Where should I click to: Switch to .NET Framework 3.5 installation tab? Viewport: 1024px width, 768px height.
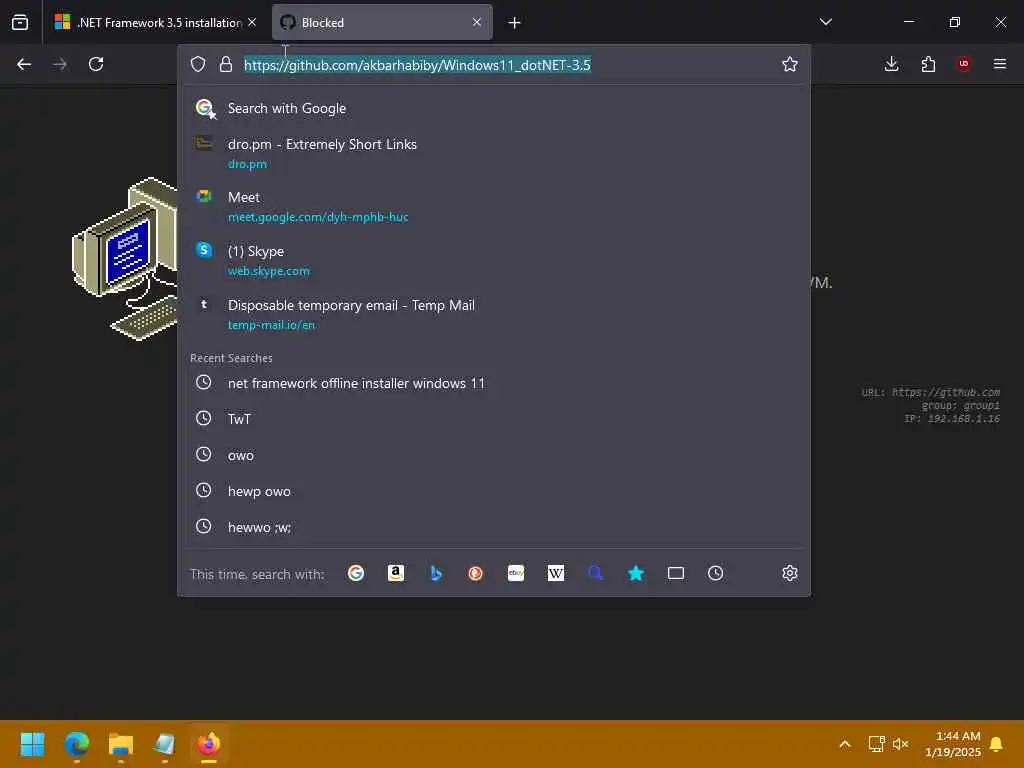click(155, 22)
